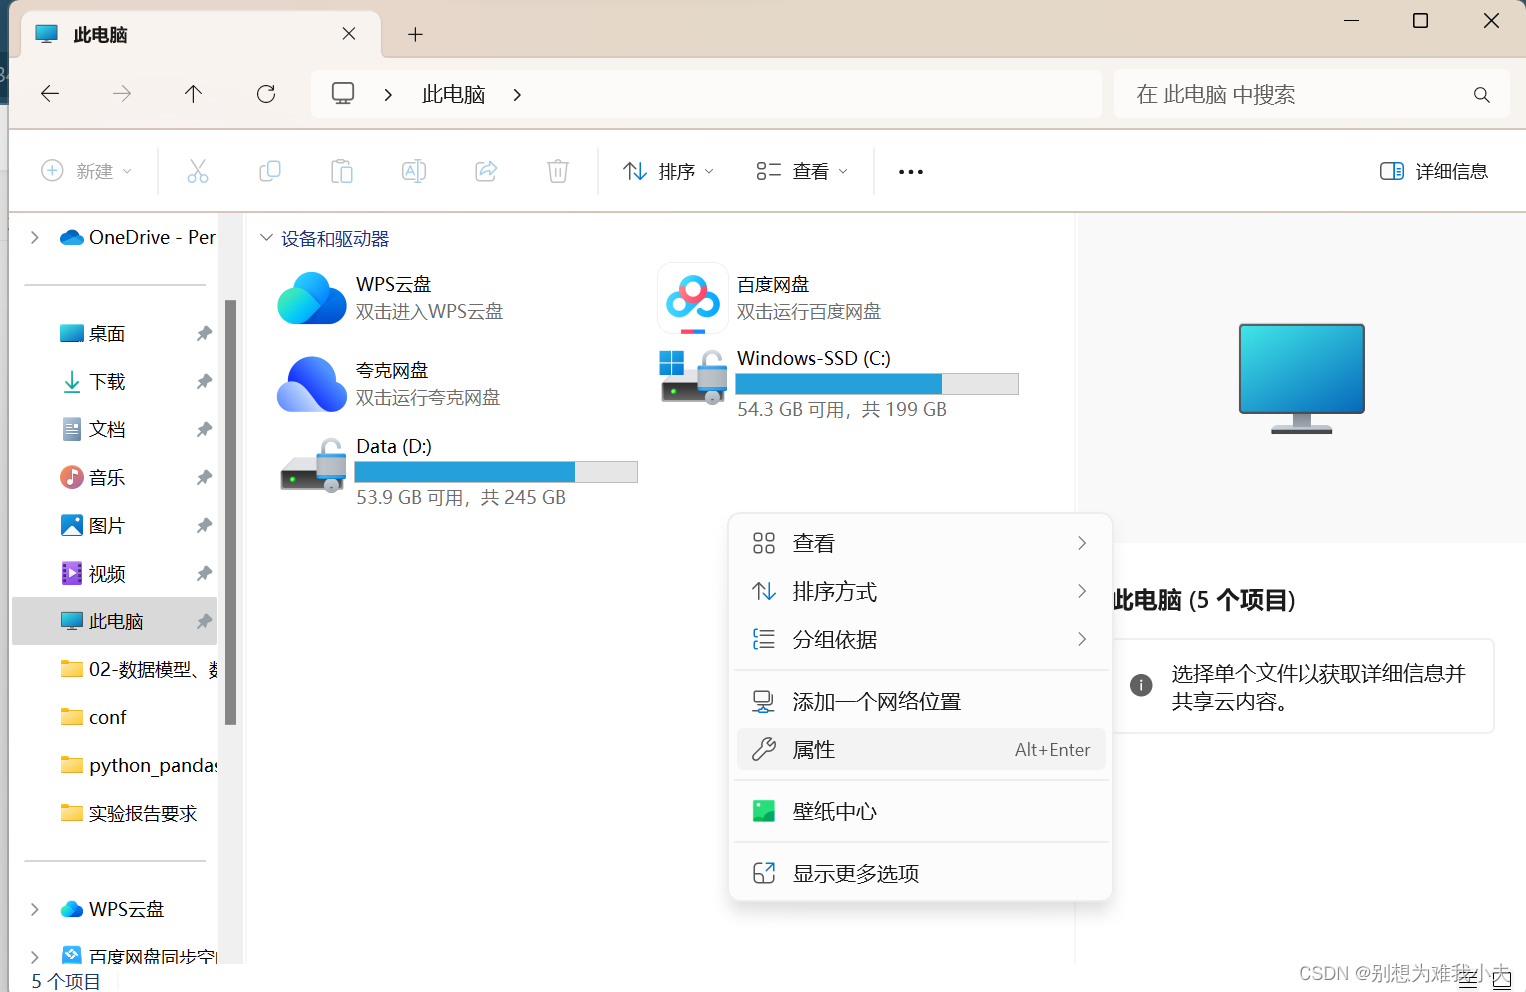1526x992 pixels.
Task: Collapse the 设备和驱动器 section
Action: (266, 238)
